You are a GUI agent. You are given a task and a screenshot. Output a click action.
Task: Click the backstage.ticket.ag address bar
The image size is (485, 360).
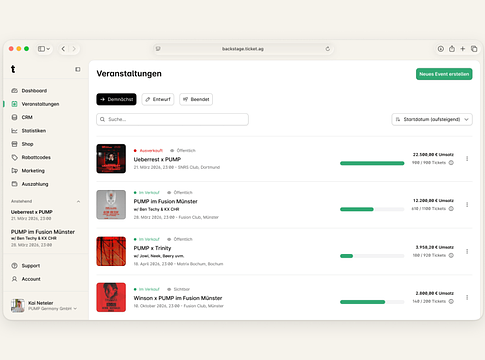coord(243,49)
